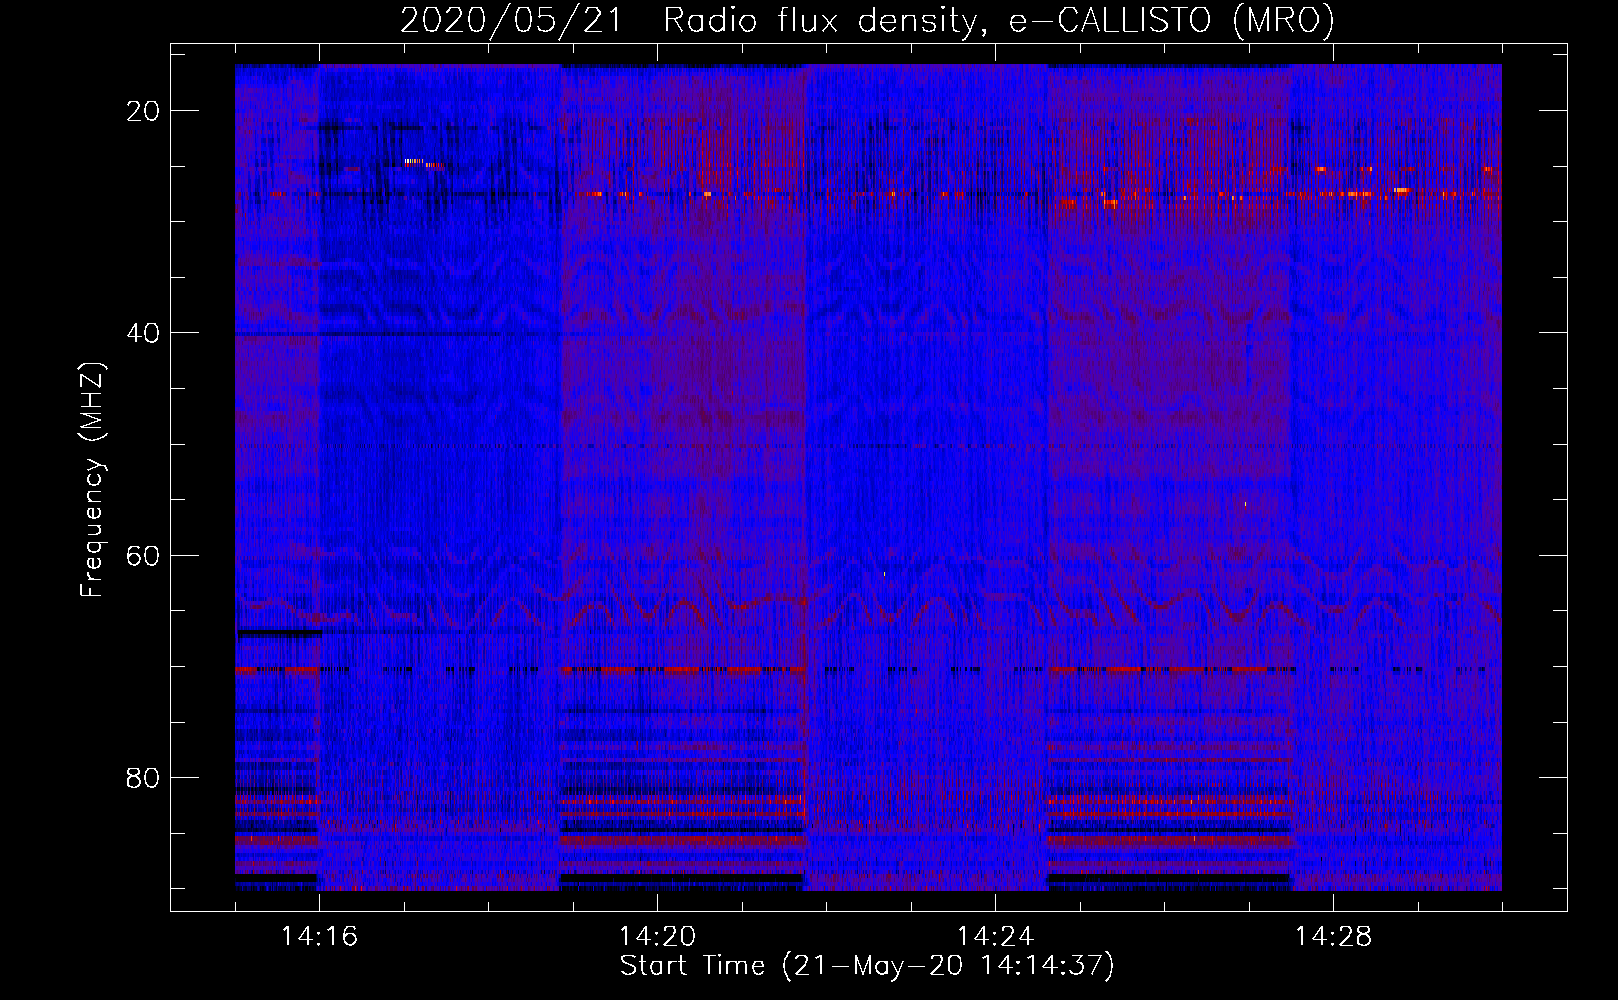
Task: Click the '60' frequency tick label
Action: point(143,555)
